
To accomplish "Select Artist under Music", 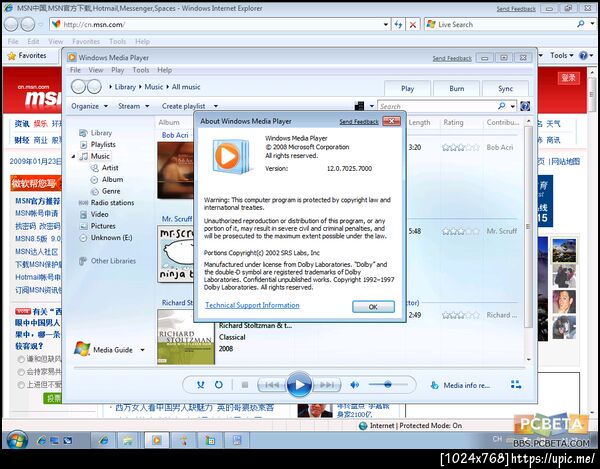I will pos(110,168).
